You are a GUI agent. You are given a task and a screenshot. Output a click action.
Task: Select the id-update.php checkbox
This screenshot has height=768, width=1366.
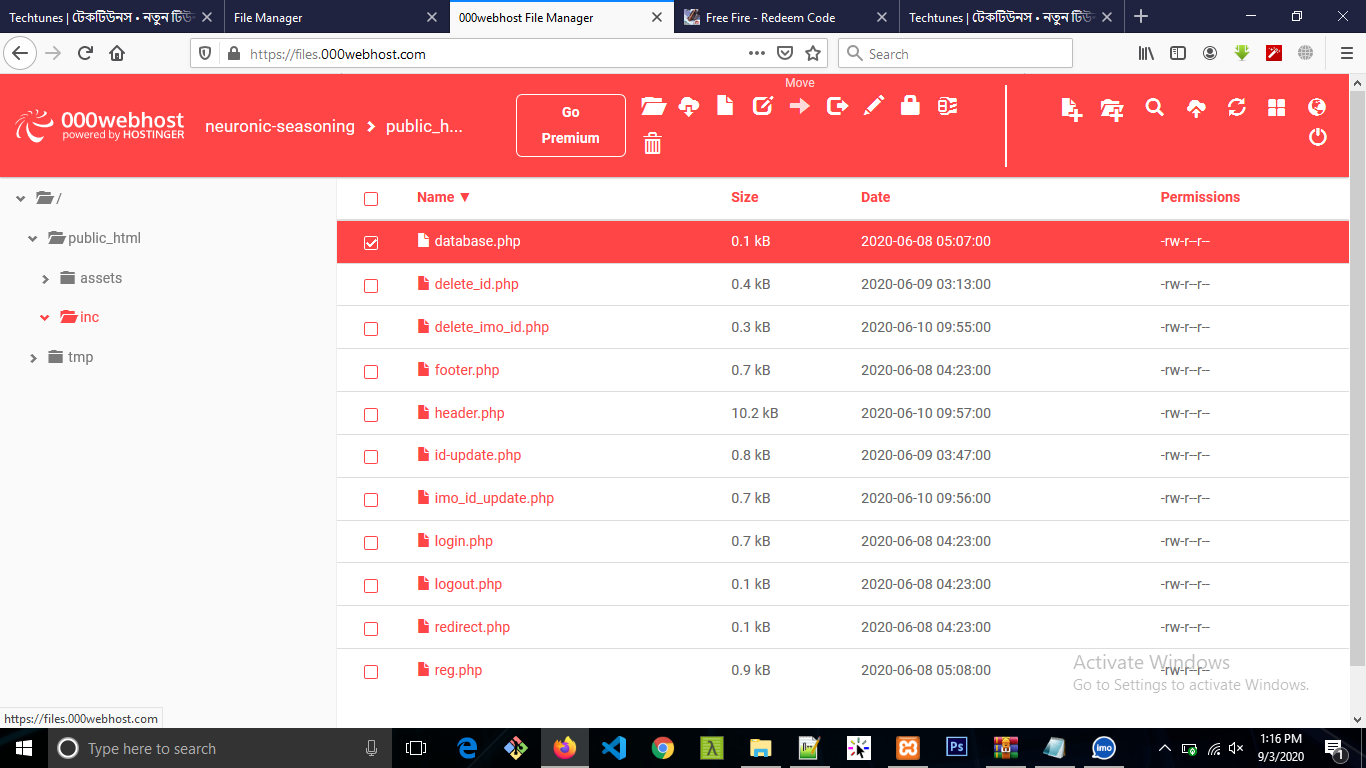(x=371, y=457)
